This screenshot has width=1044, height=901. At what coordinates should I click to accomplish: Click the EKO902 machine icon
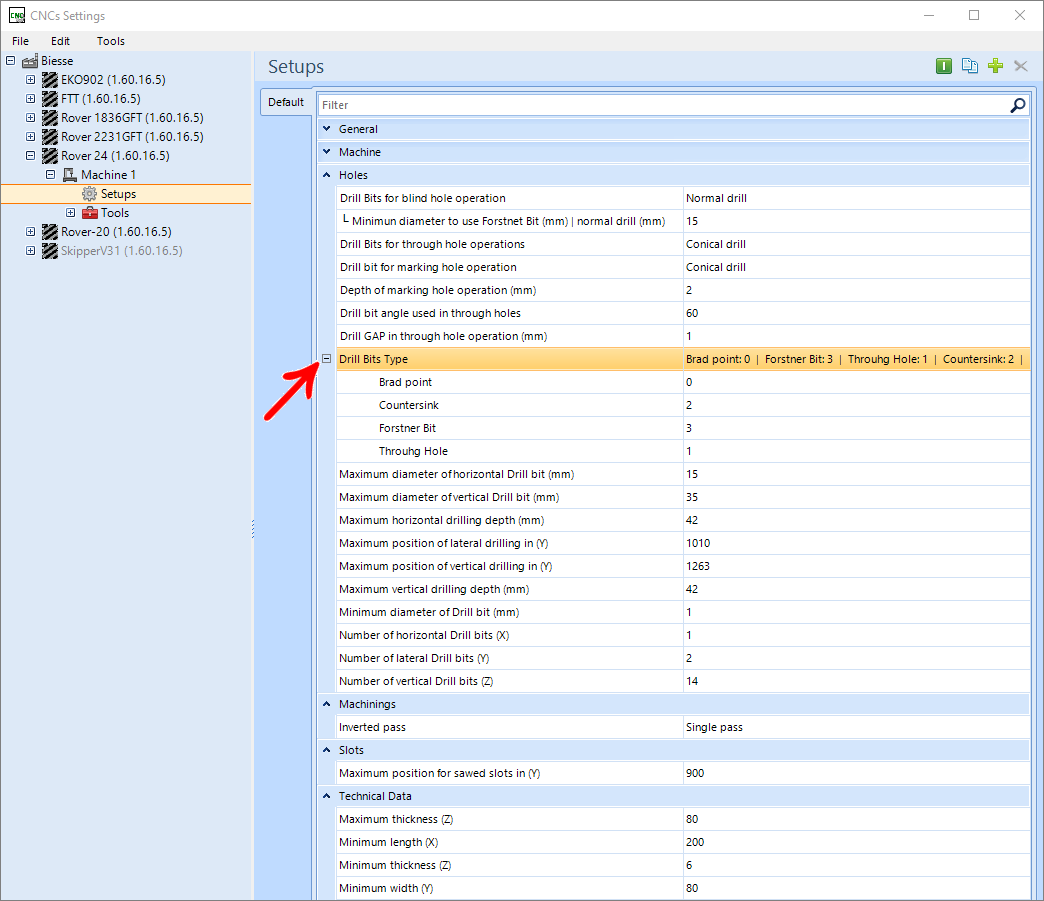coord(50,80)
